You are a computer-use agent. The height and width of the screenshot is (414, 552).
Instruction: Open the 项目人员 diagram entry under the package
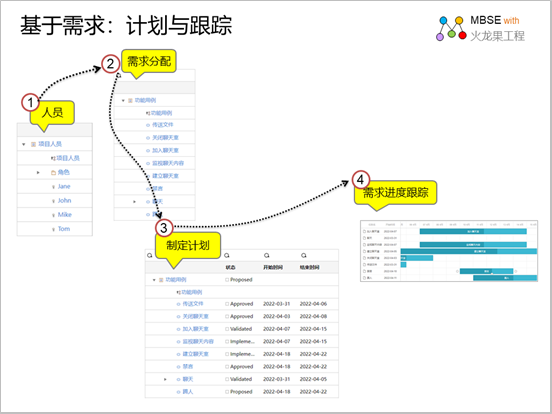click(68, 158)
